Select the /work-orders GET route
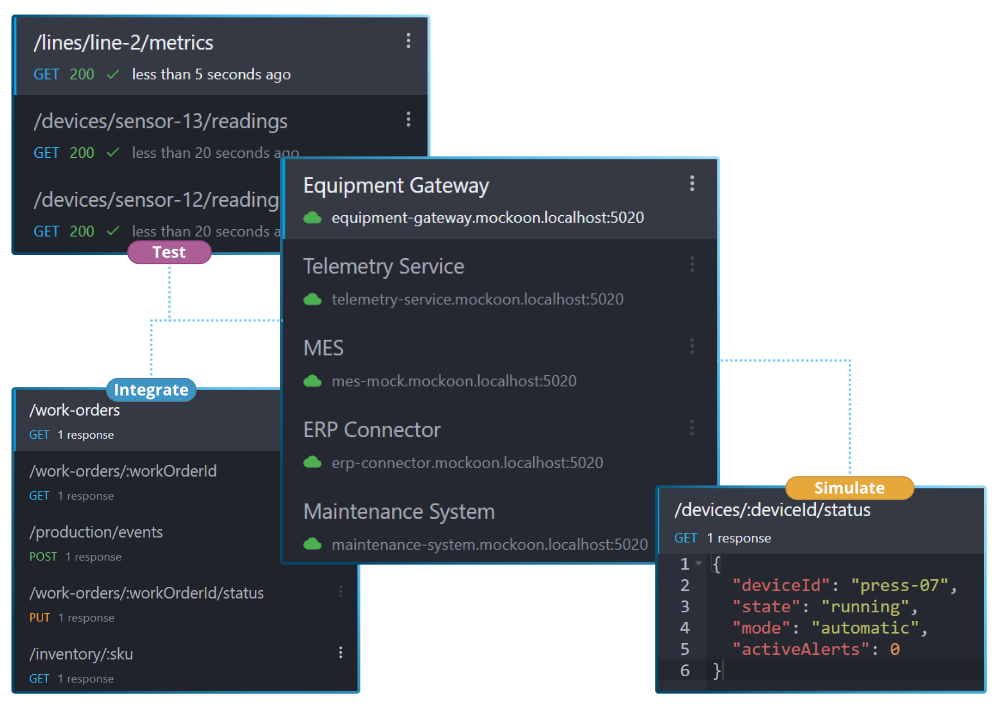 click(148, 421)
